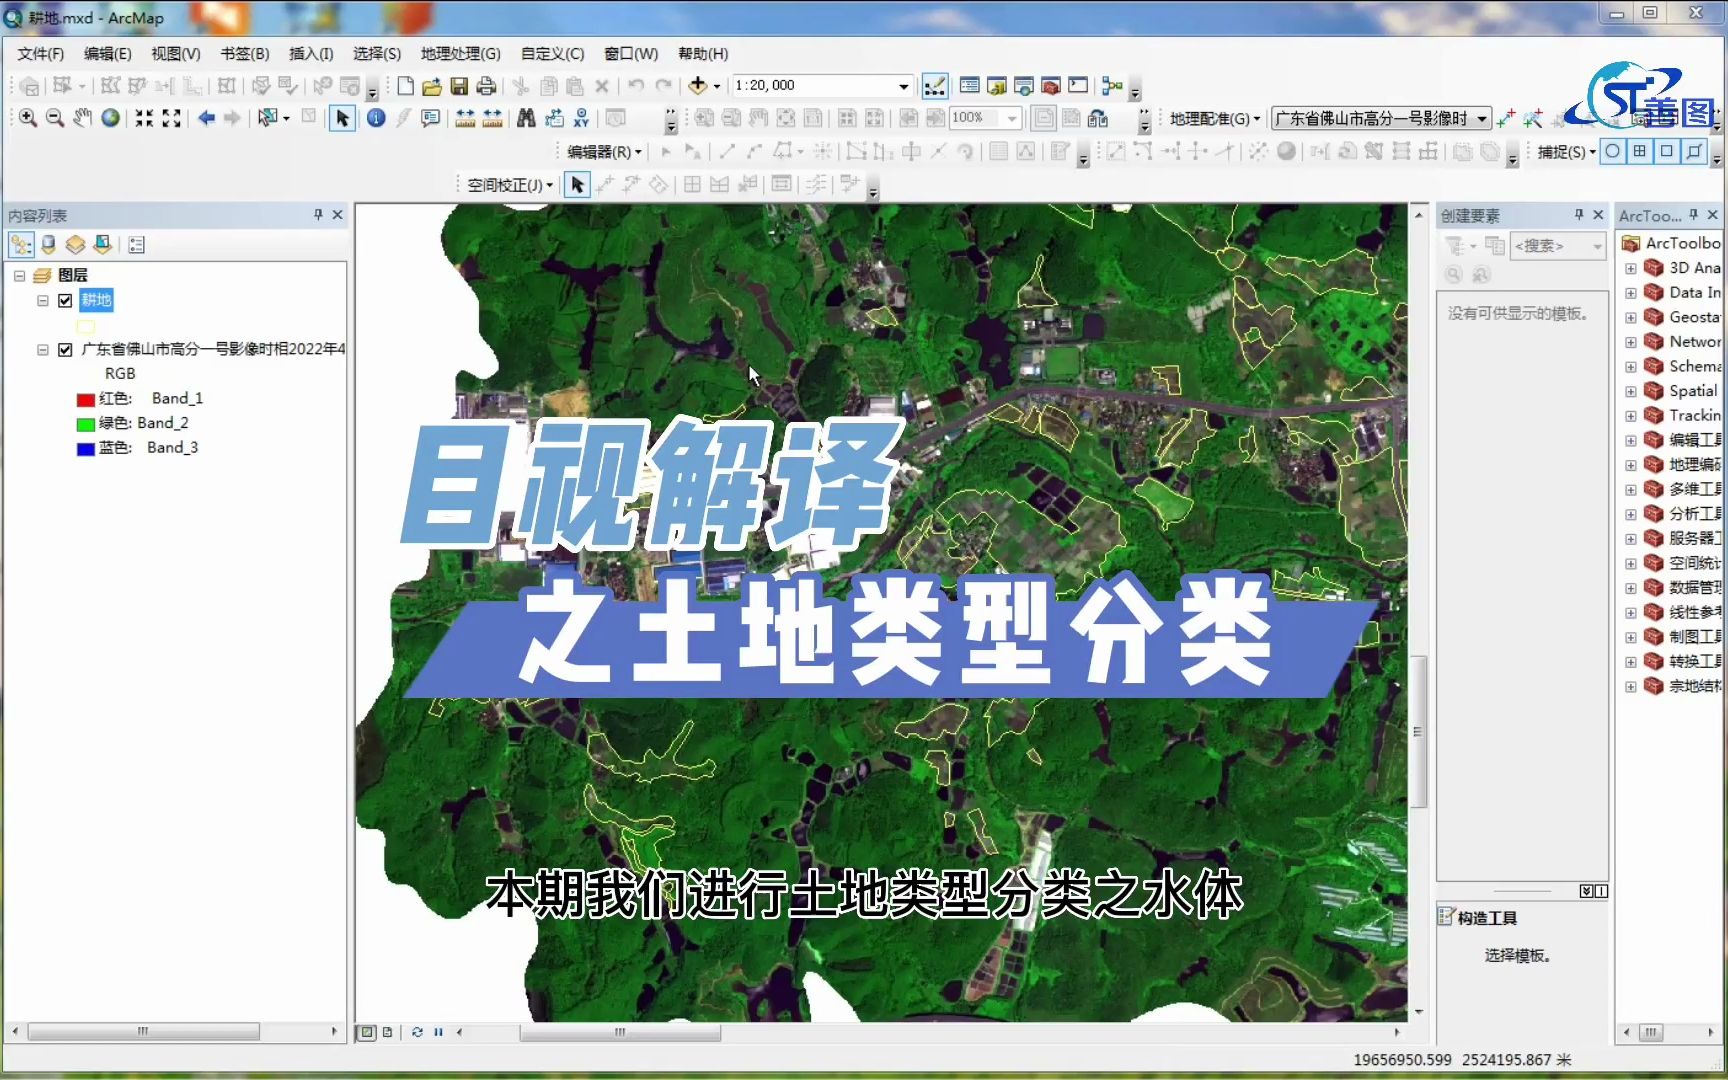This screenshot has width=1728, height=1080.
Task: Close the 内容列表 panel
Action: coord(338,215)
